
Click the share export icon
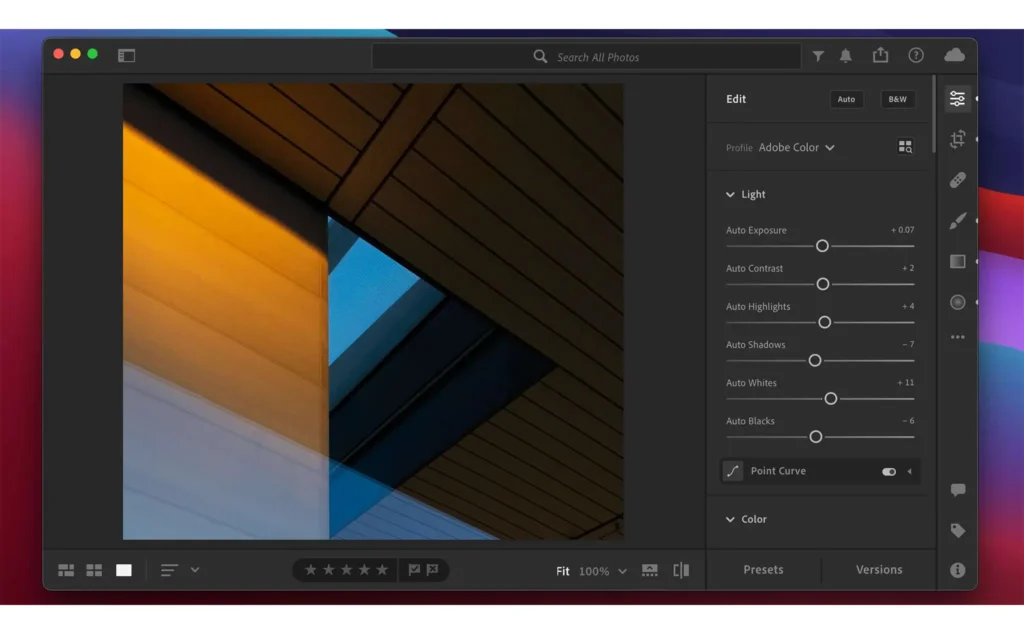880,55
